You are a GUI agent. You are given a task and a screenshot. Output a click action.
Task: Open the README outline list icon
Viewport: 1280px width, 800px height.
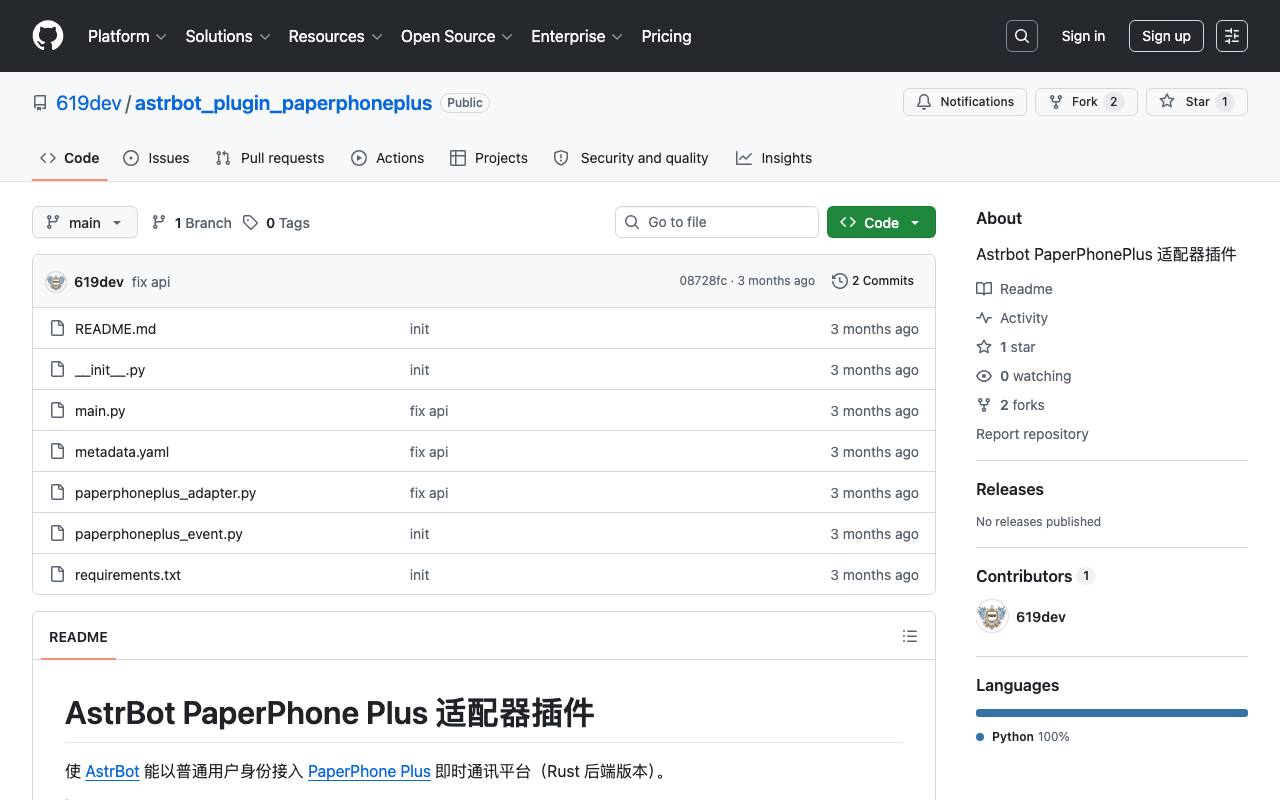coord(910,636)
